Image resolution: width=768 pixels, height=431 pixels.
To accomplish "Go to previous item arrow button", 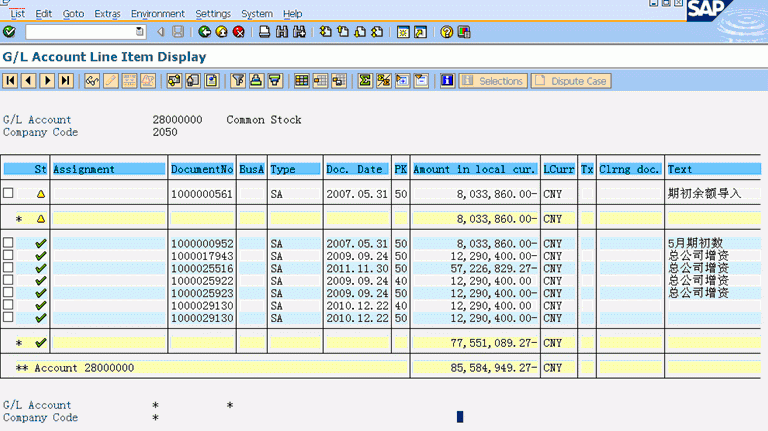I will coord(29,80).
